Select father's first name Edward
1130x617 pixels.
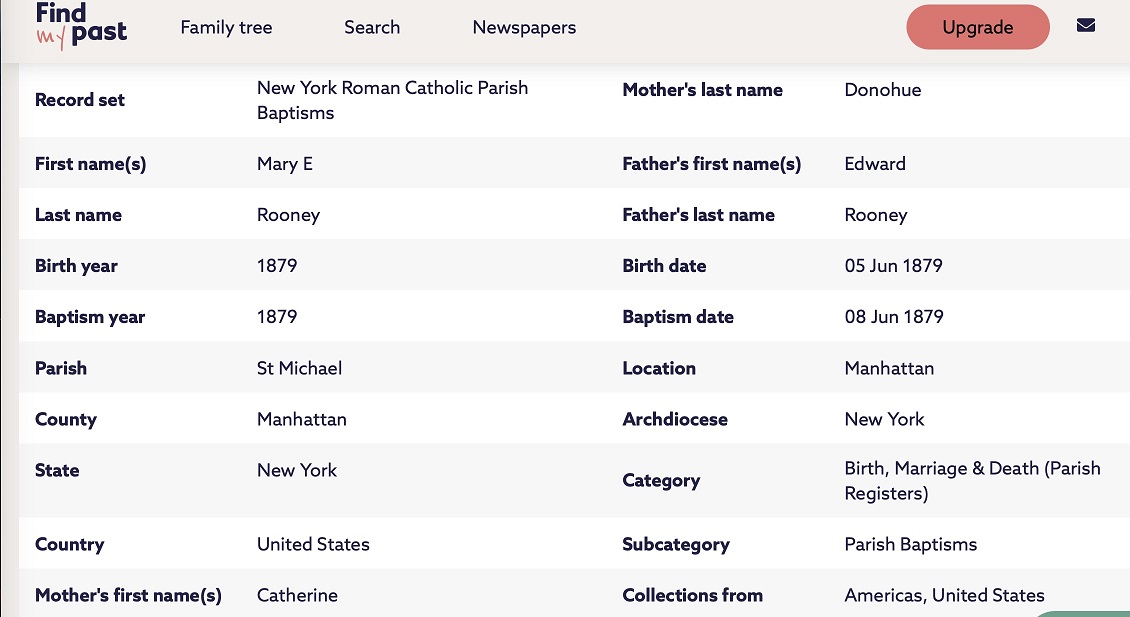(x=875, y=164)
